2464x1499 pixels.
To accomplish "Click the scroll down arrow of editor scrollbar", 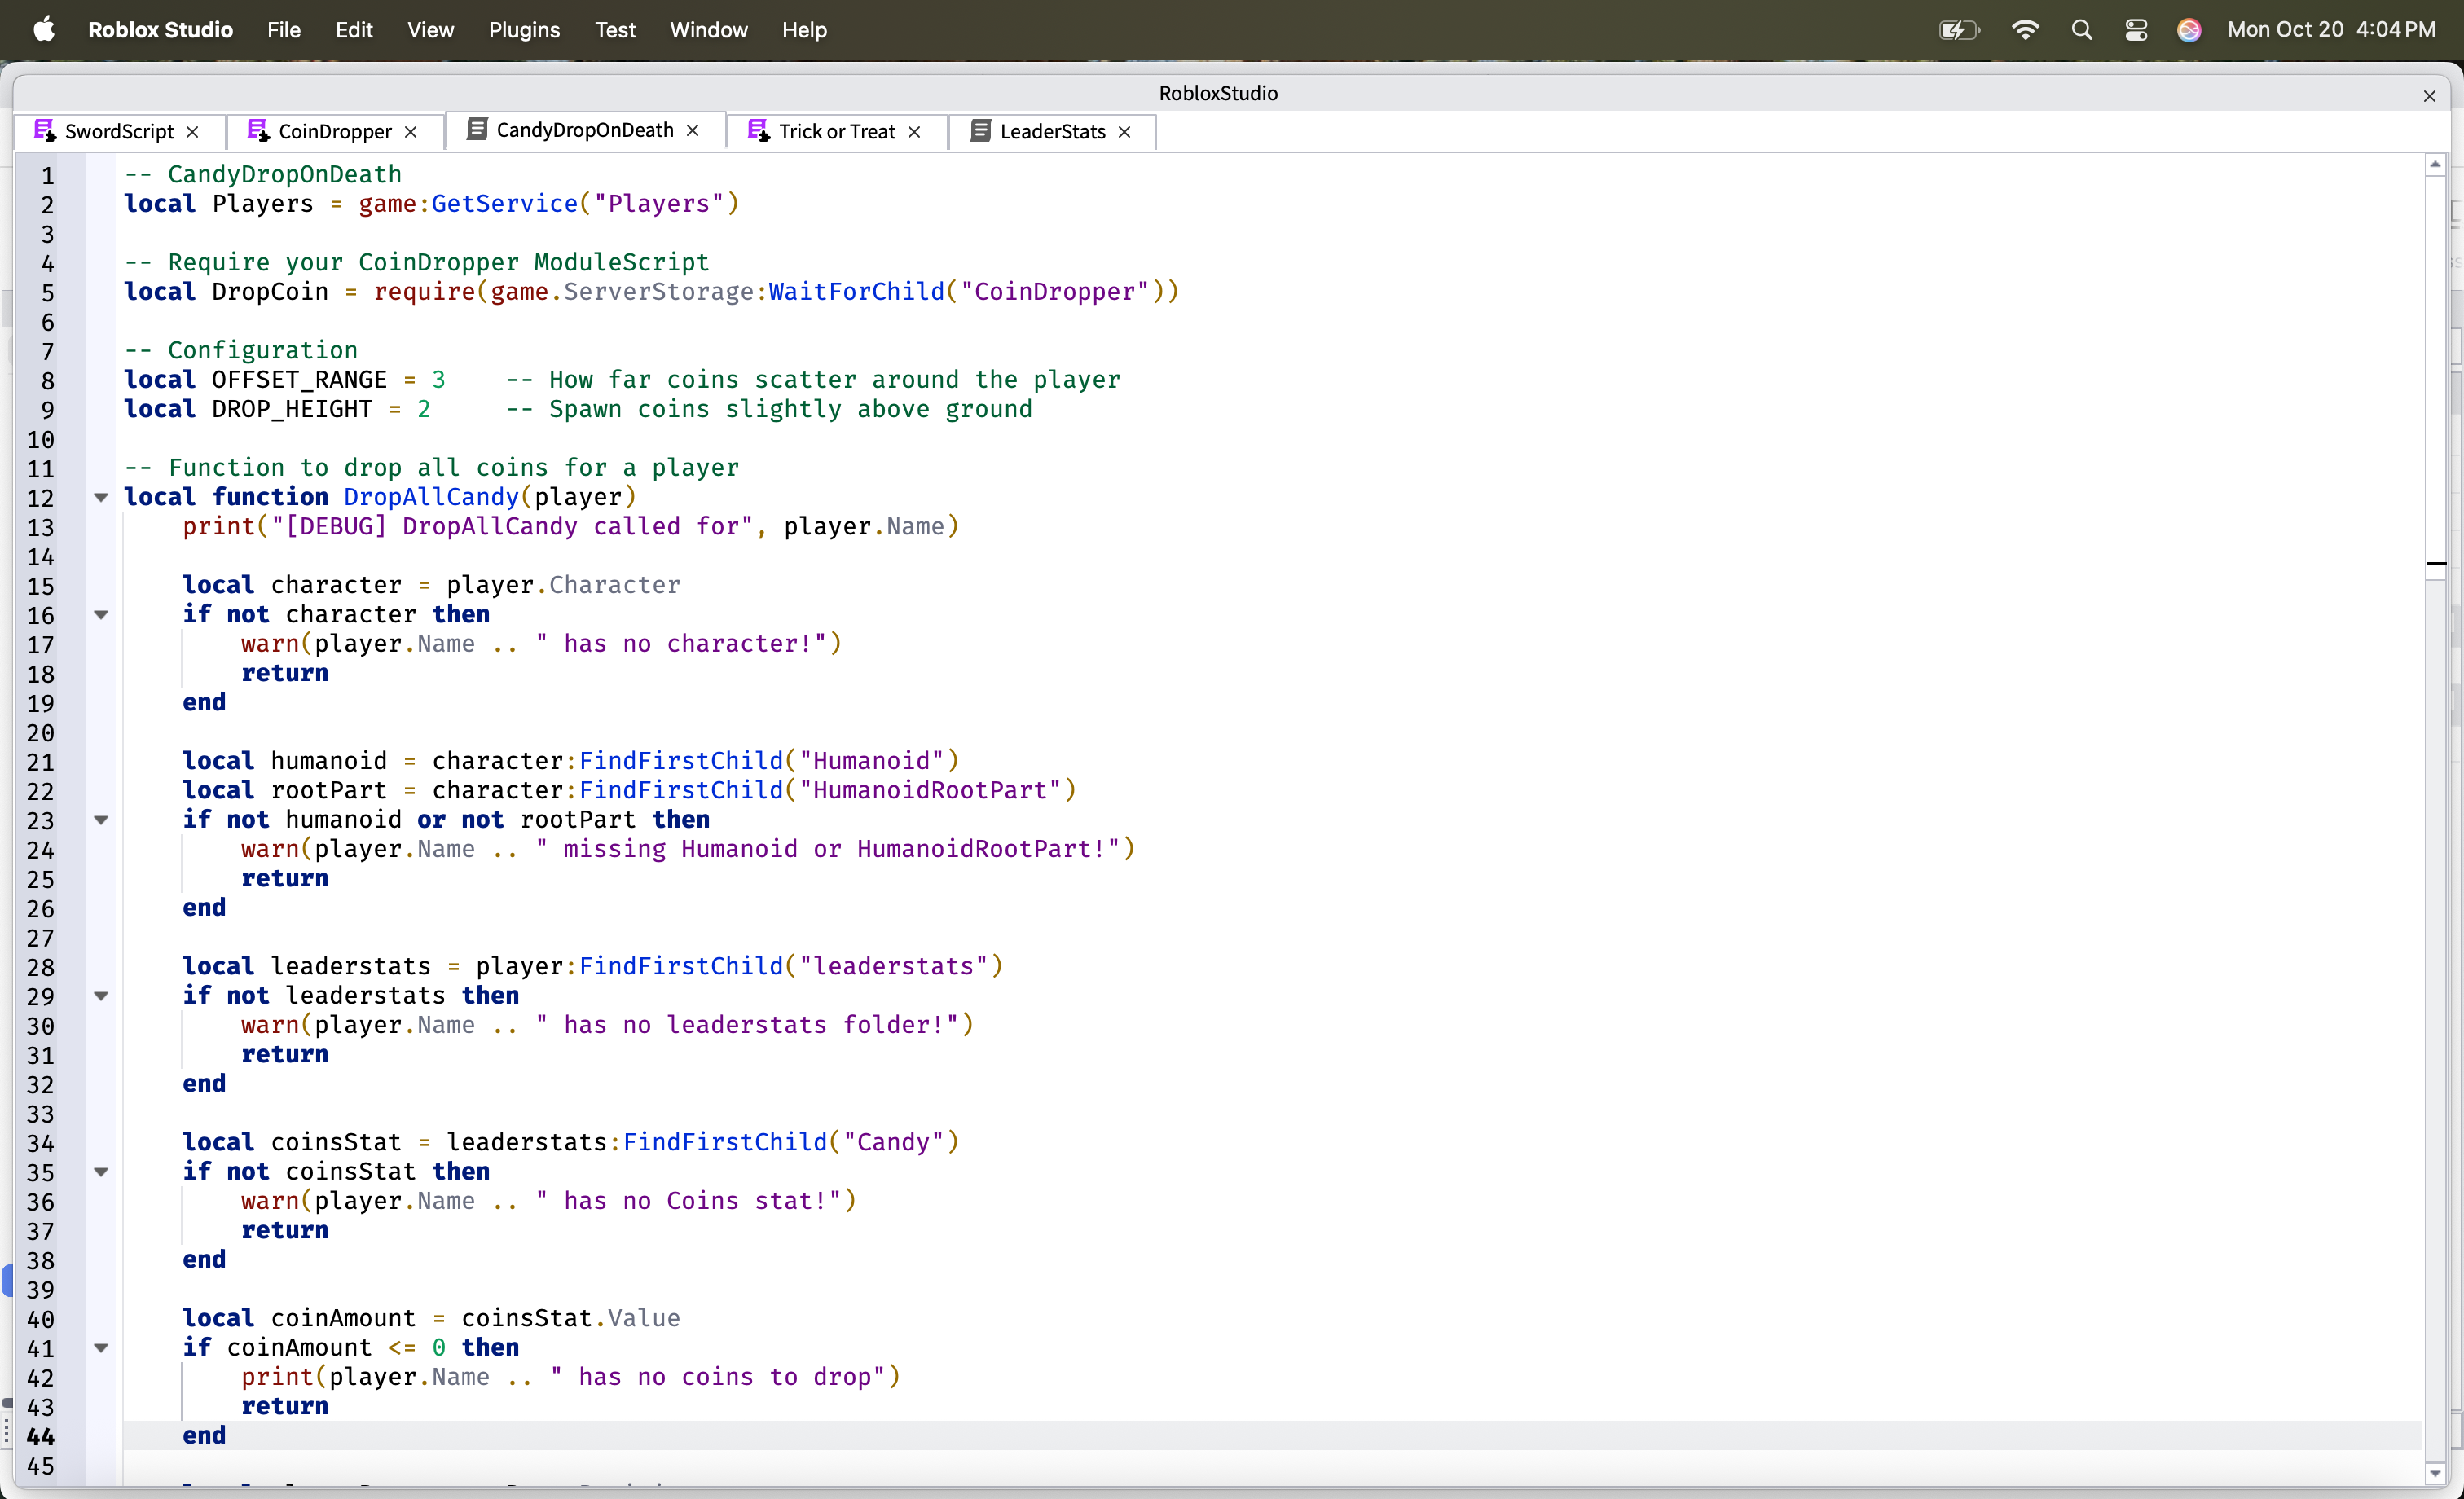I will click(2435, 1473).
